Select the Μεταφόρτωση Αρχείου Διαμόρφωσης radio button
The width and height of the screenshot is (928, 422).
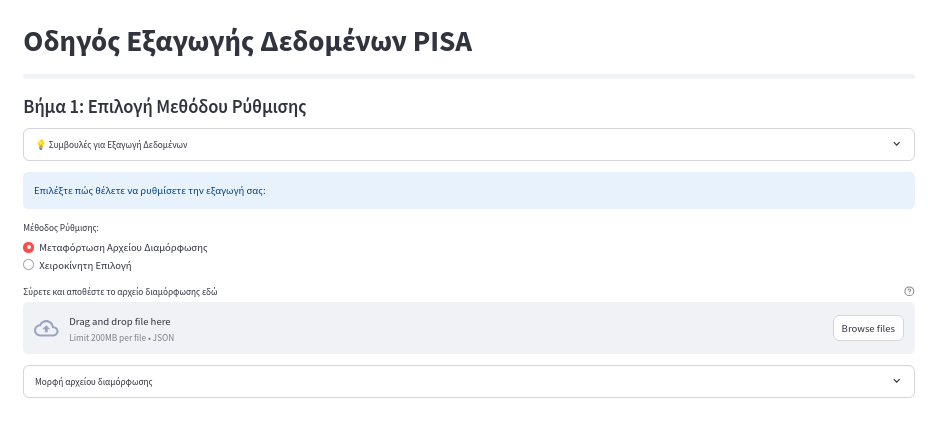click(28, 247)
